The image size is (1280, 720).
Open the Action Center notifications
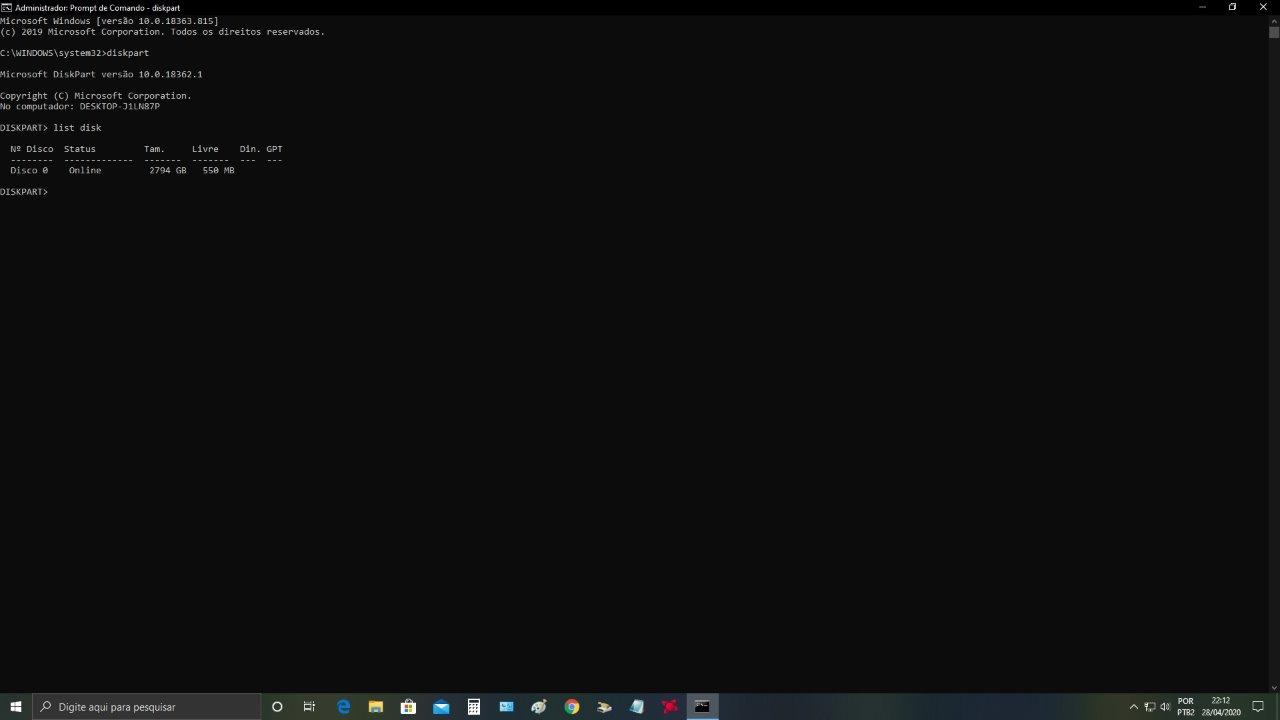[1259, 707]
